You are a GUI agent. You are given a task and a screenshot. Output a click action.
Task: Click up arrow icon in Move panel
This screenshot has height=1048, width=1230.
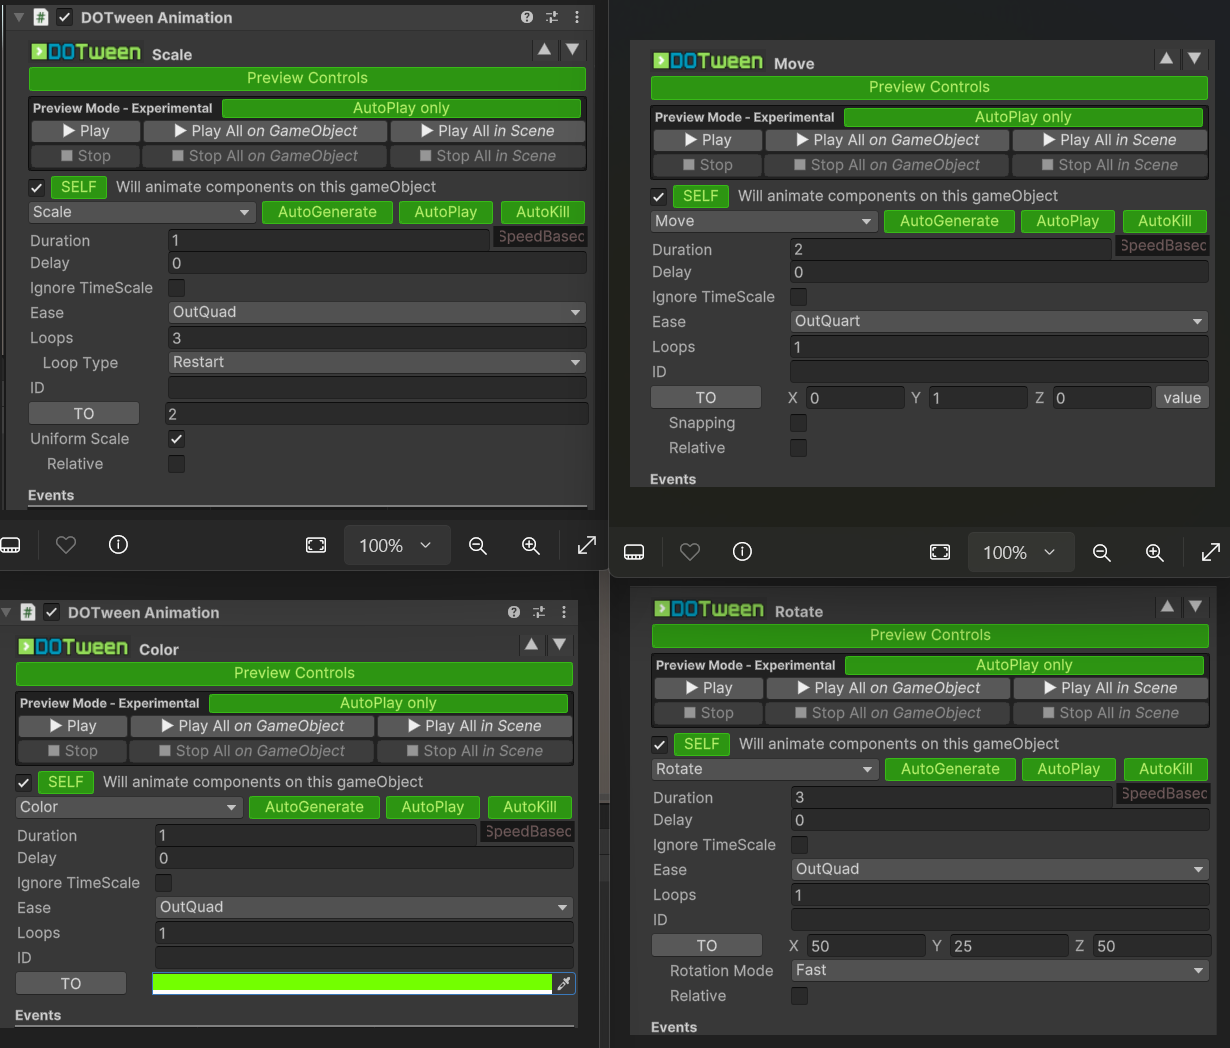click(x=1166, y=58)
